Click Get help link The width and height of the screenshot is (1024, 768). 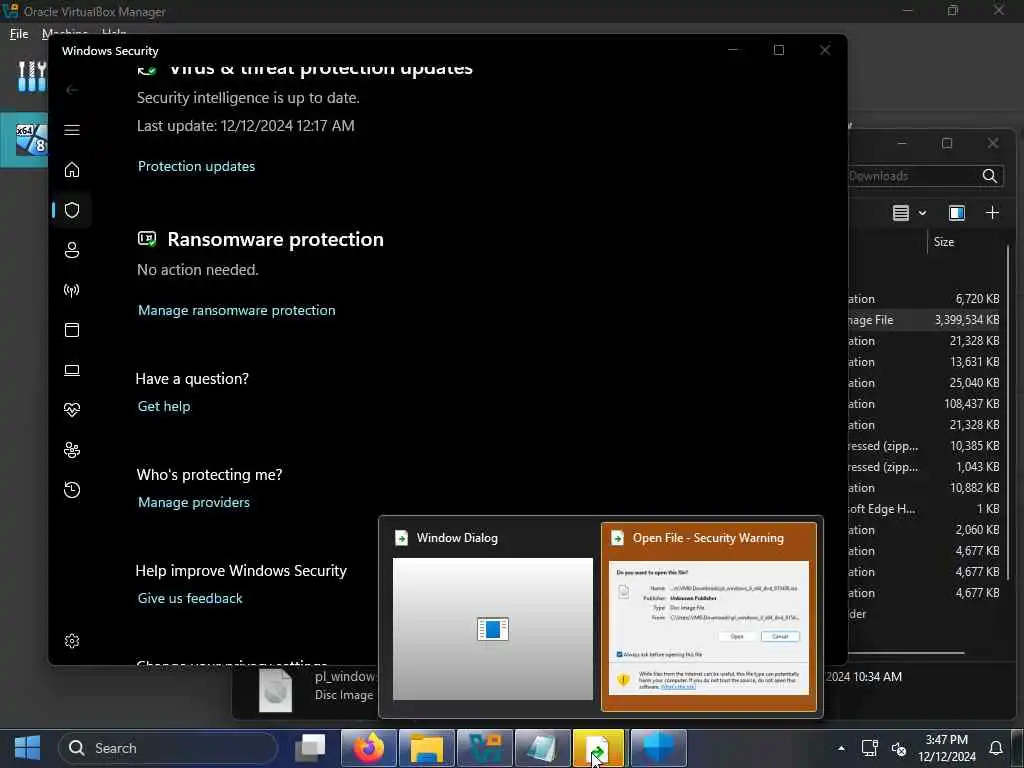[x=164, y=406]
